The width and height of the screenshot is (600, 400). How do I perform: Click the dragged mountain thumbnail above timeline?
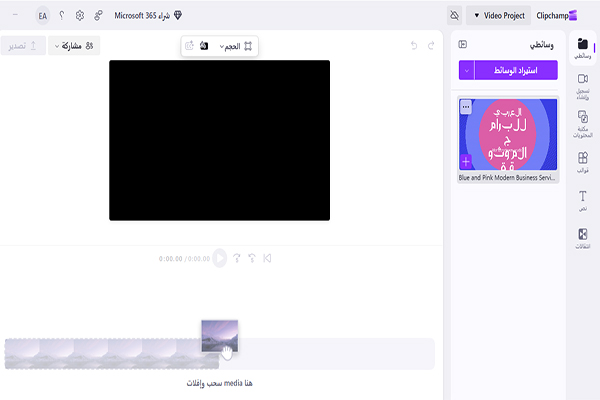pos(220,336)
